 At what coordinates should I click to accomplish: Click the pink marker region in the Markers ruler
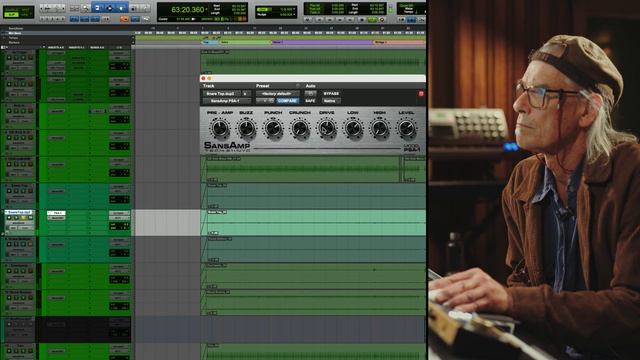click(x=399, y=42)
